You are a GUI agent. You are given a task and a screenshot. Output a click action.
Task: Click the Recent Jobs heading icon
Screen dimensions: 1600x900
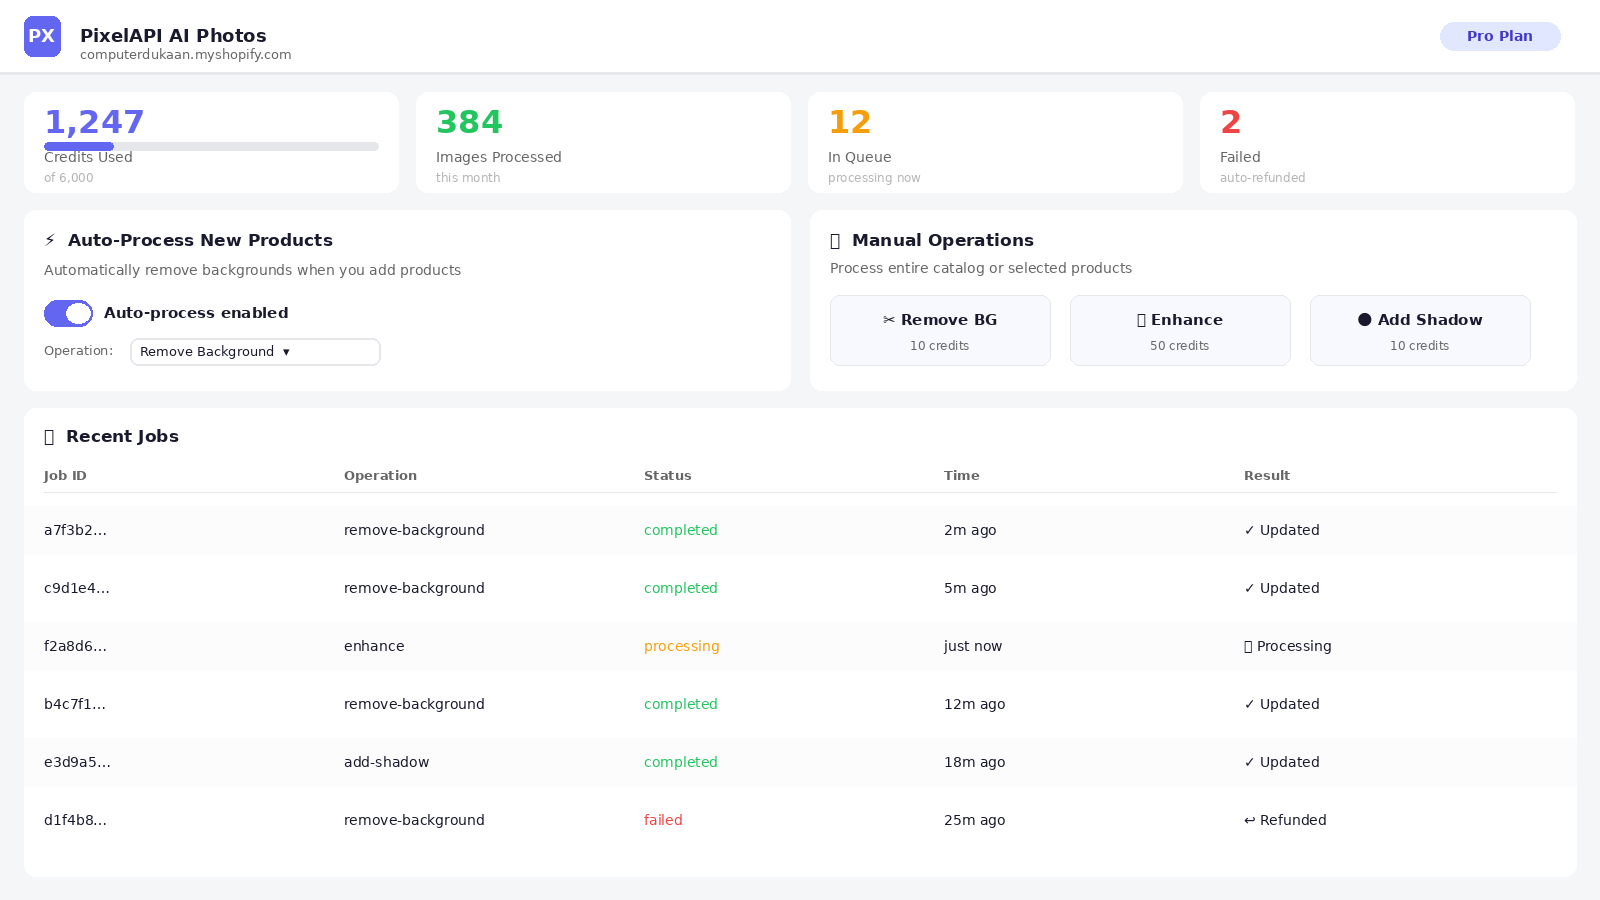click(49, 437)
